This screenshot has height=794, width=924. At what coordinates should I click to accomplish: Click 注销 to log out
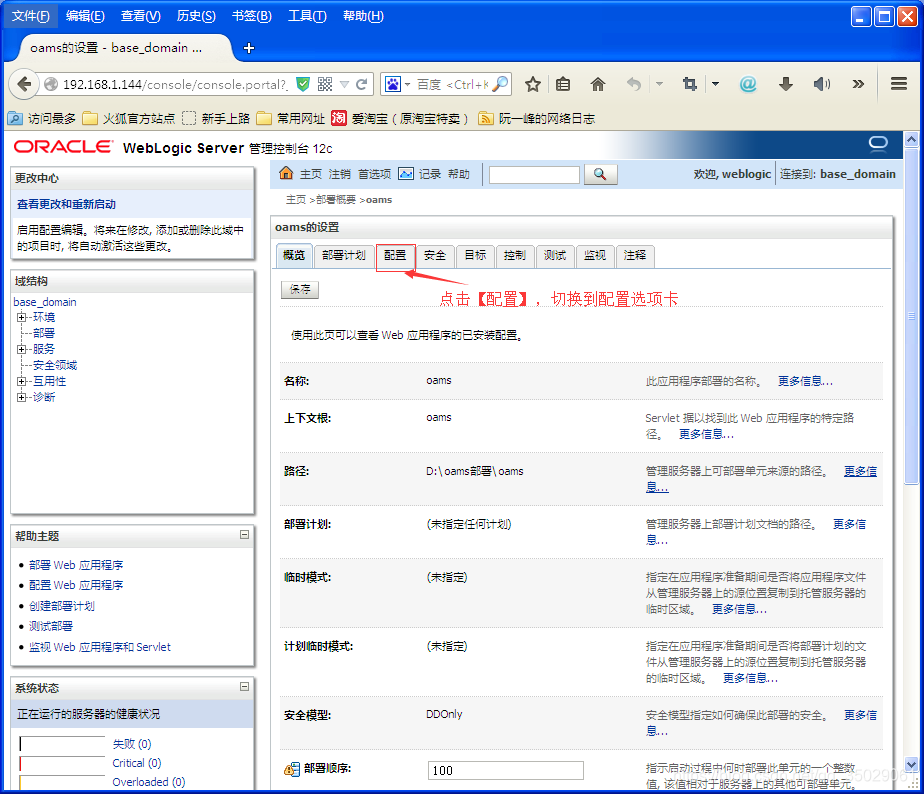(x=339, y=174)
